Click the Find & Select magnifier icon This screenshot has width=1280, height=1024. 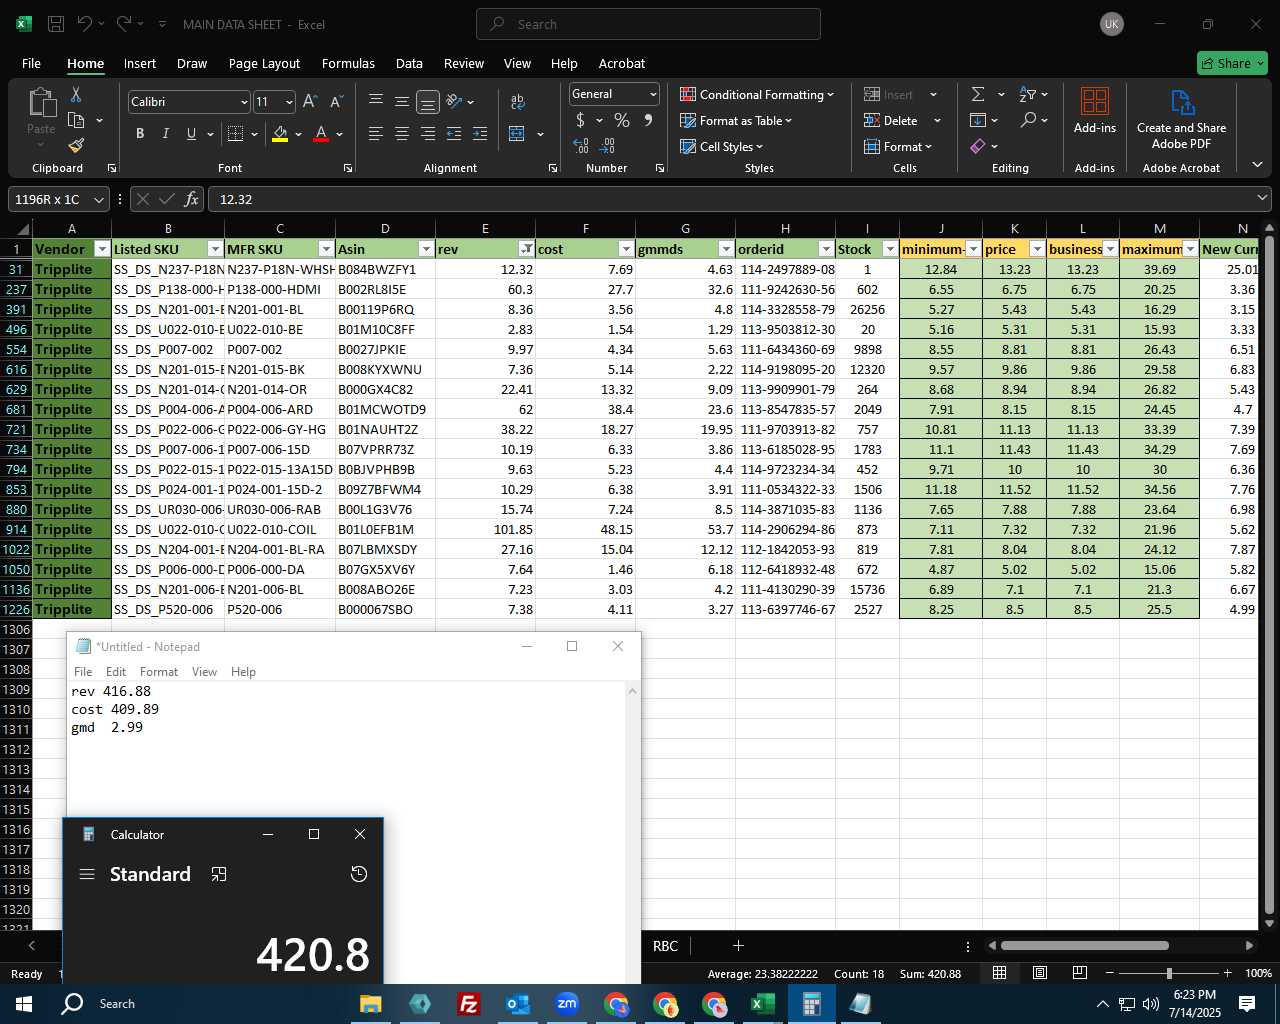pyautogui.click(x=1028, y=120)
